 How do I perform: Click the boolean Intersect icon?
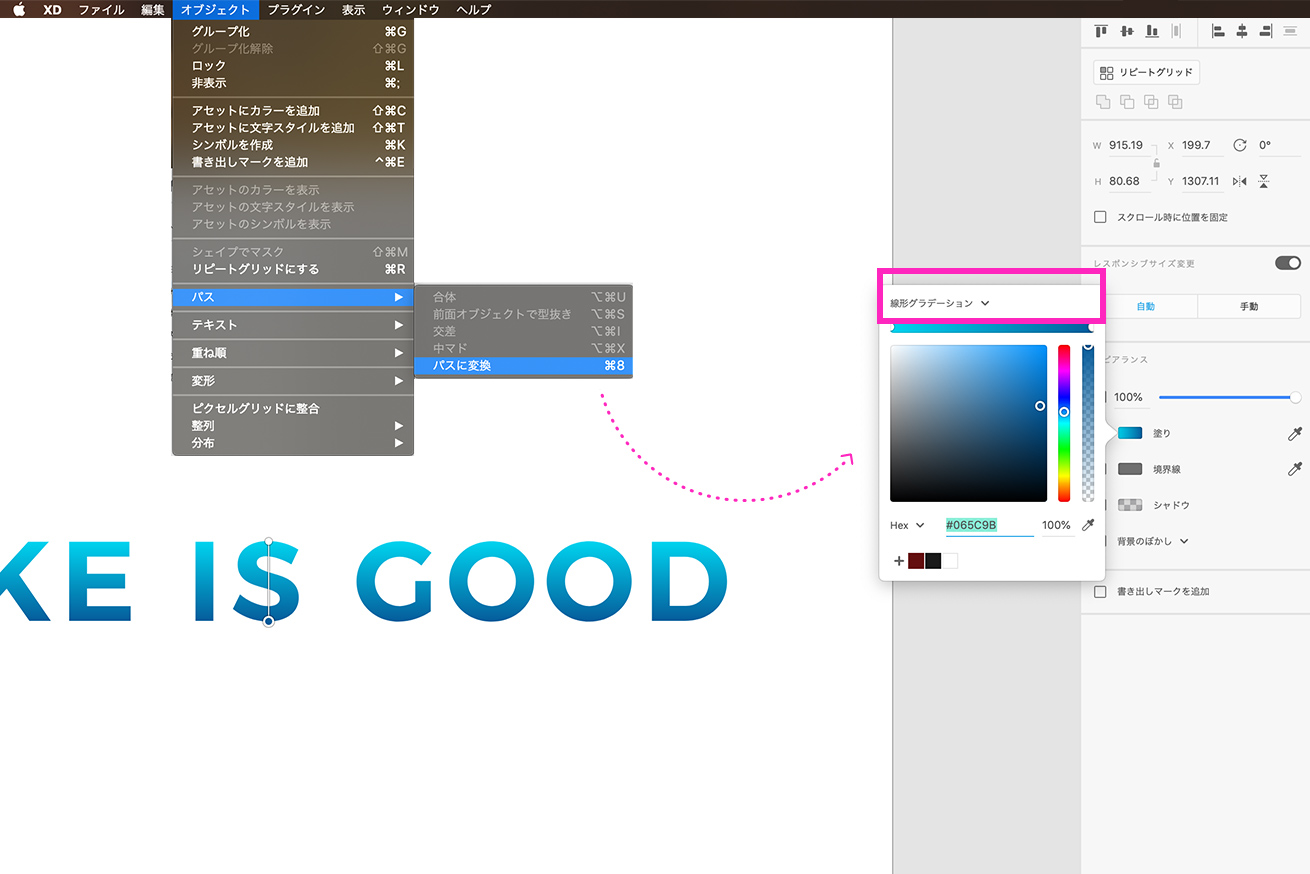[x=1151, y=102]
